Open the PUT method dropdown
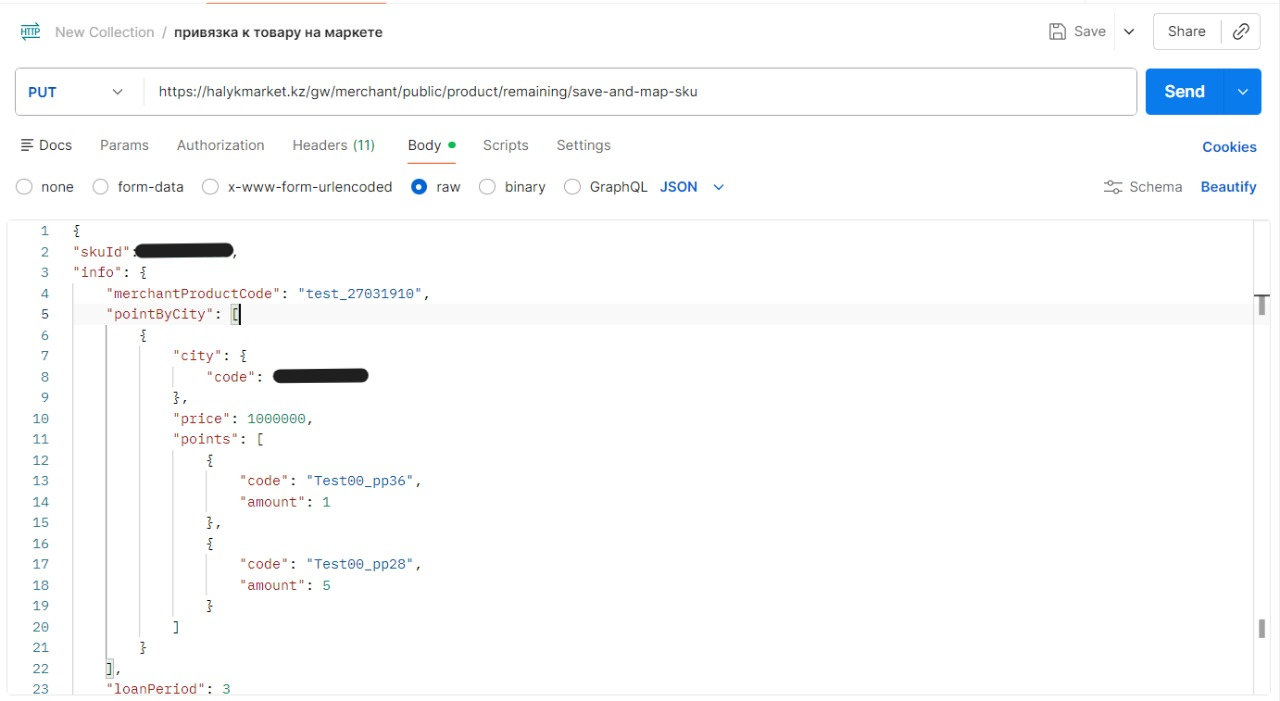The image size is (1280, 701). [78, 92]
